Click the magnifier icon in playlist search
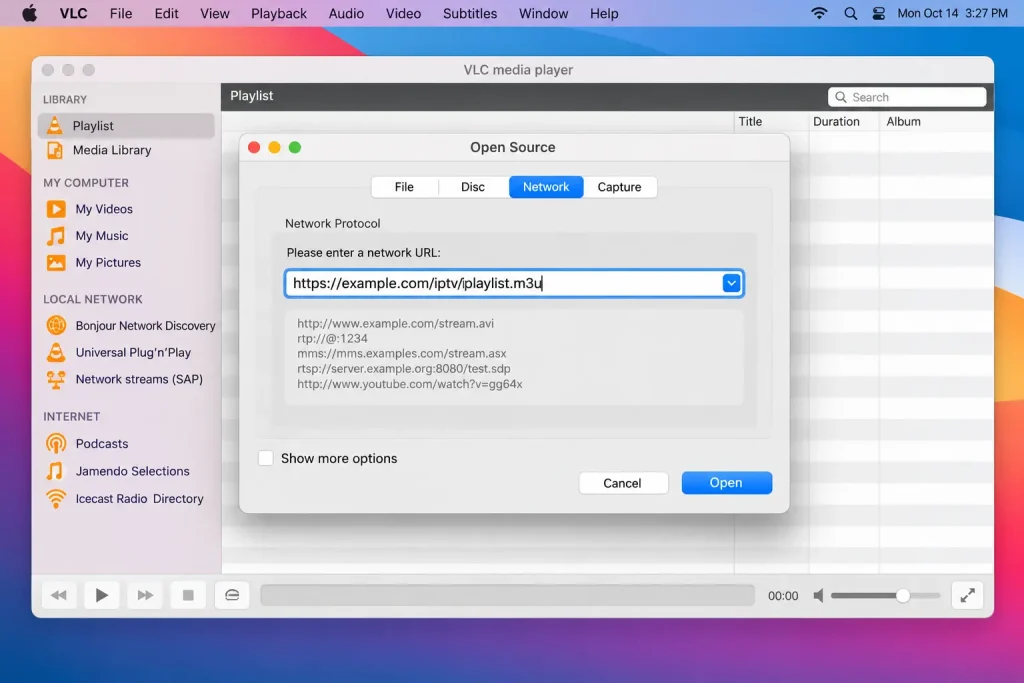The height and width of the screenshot is (683, 1024). click(841, 97)
